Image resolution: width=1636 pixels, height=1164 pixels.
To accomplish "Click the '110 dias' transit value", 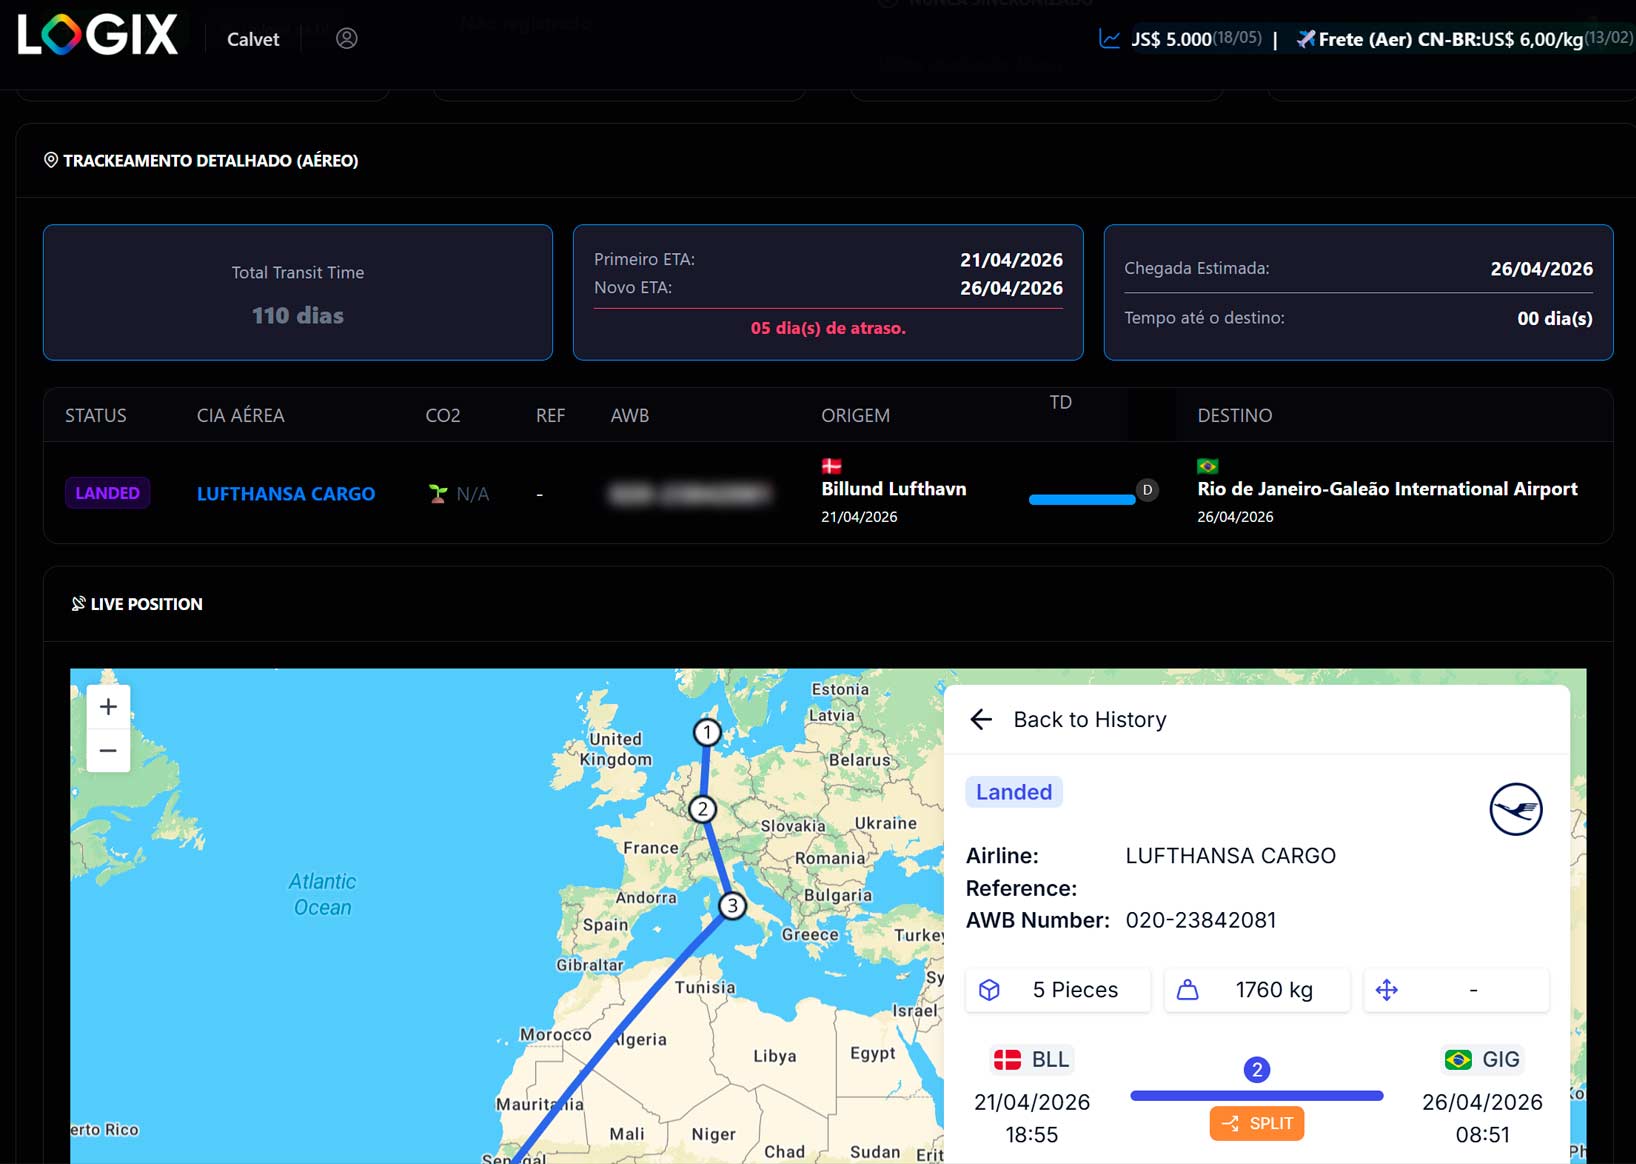I will click(x=298, y=315).
